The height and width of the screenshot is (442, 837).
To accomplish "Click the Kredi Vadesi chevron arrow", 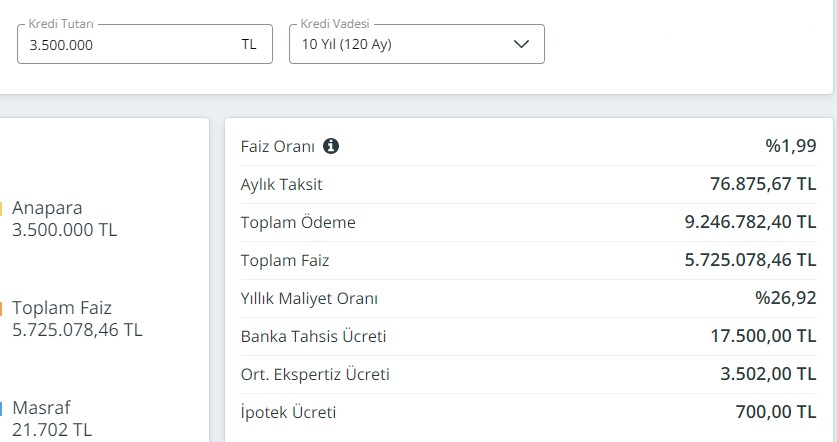I will (521, 44).
